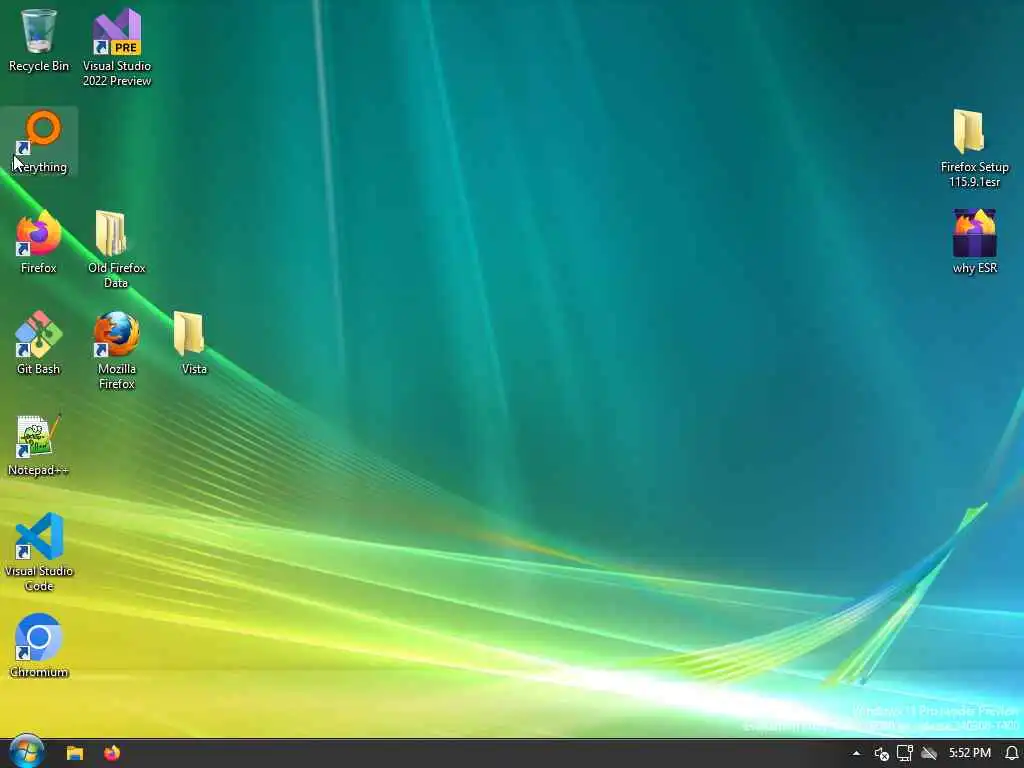Open network status tray icon
The width and height of the screenshot is (1024, 768).
pyautogui.click(x=904, y=754)
